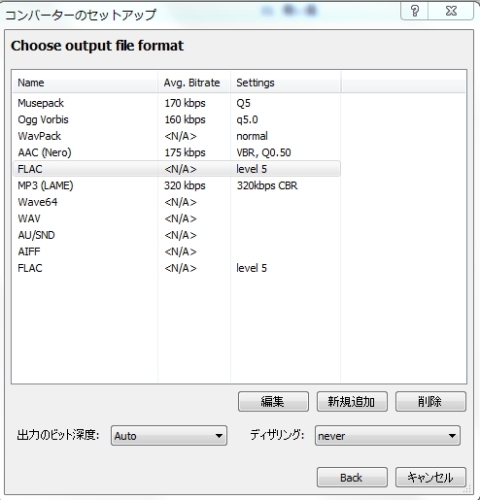Click the q5.0 settings cell
The height and width of the screenshot is (500, 480).
247,119
